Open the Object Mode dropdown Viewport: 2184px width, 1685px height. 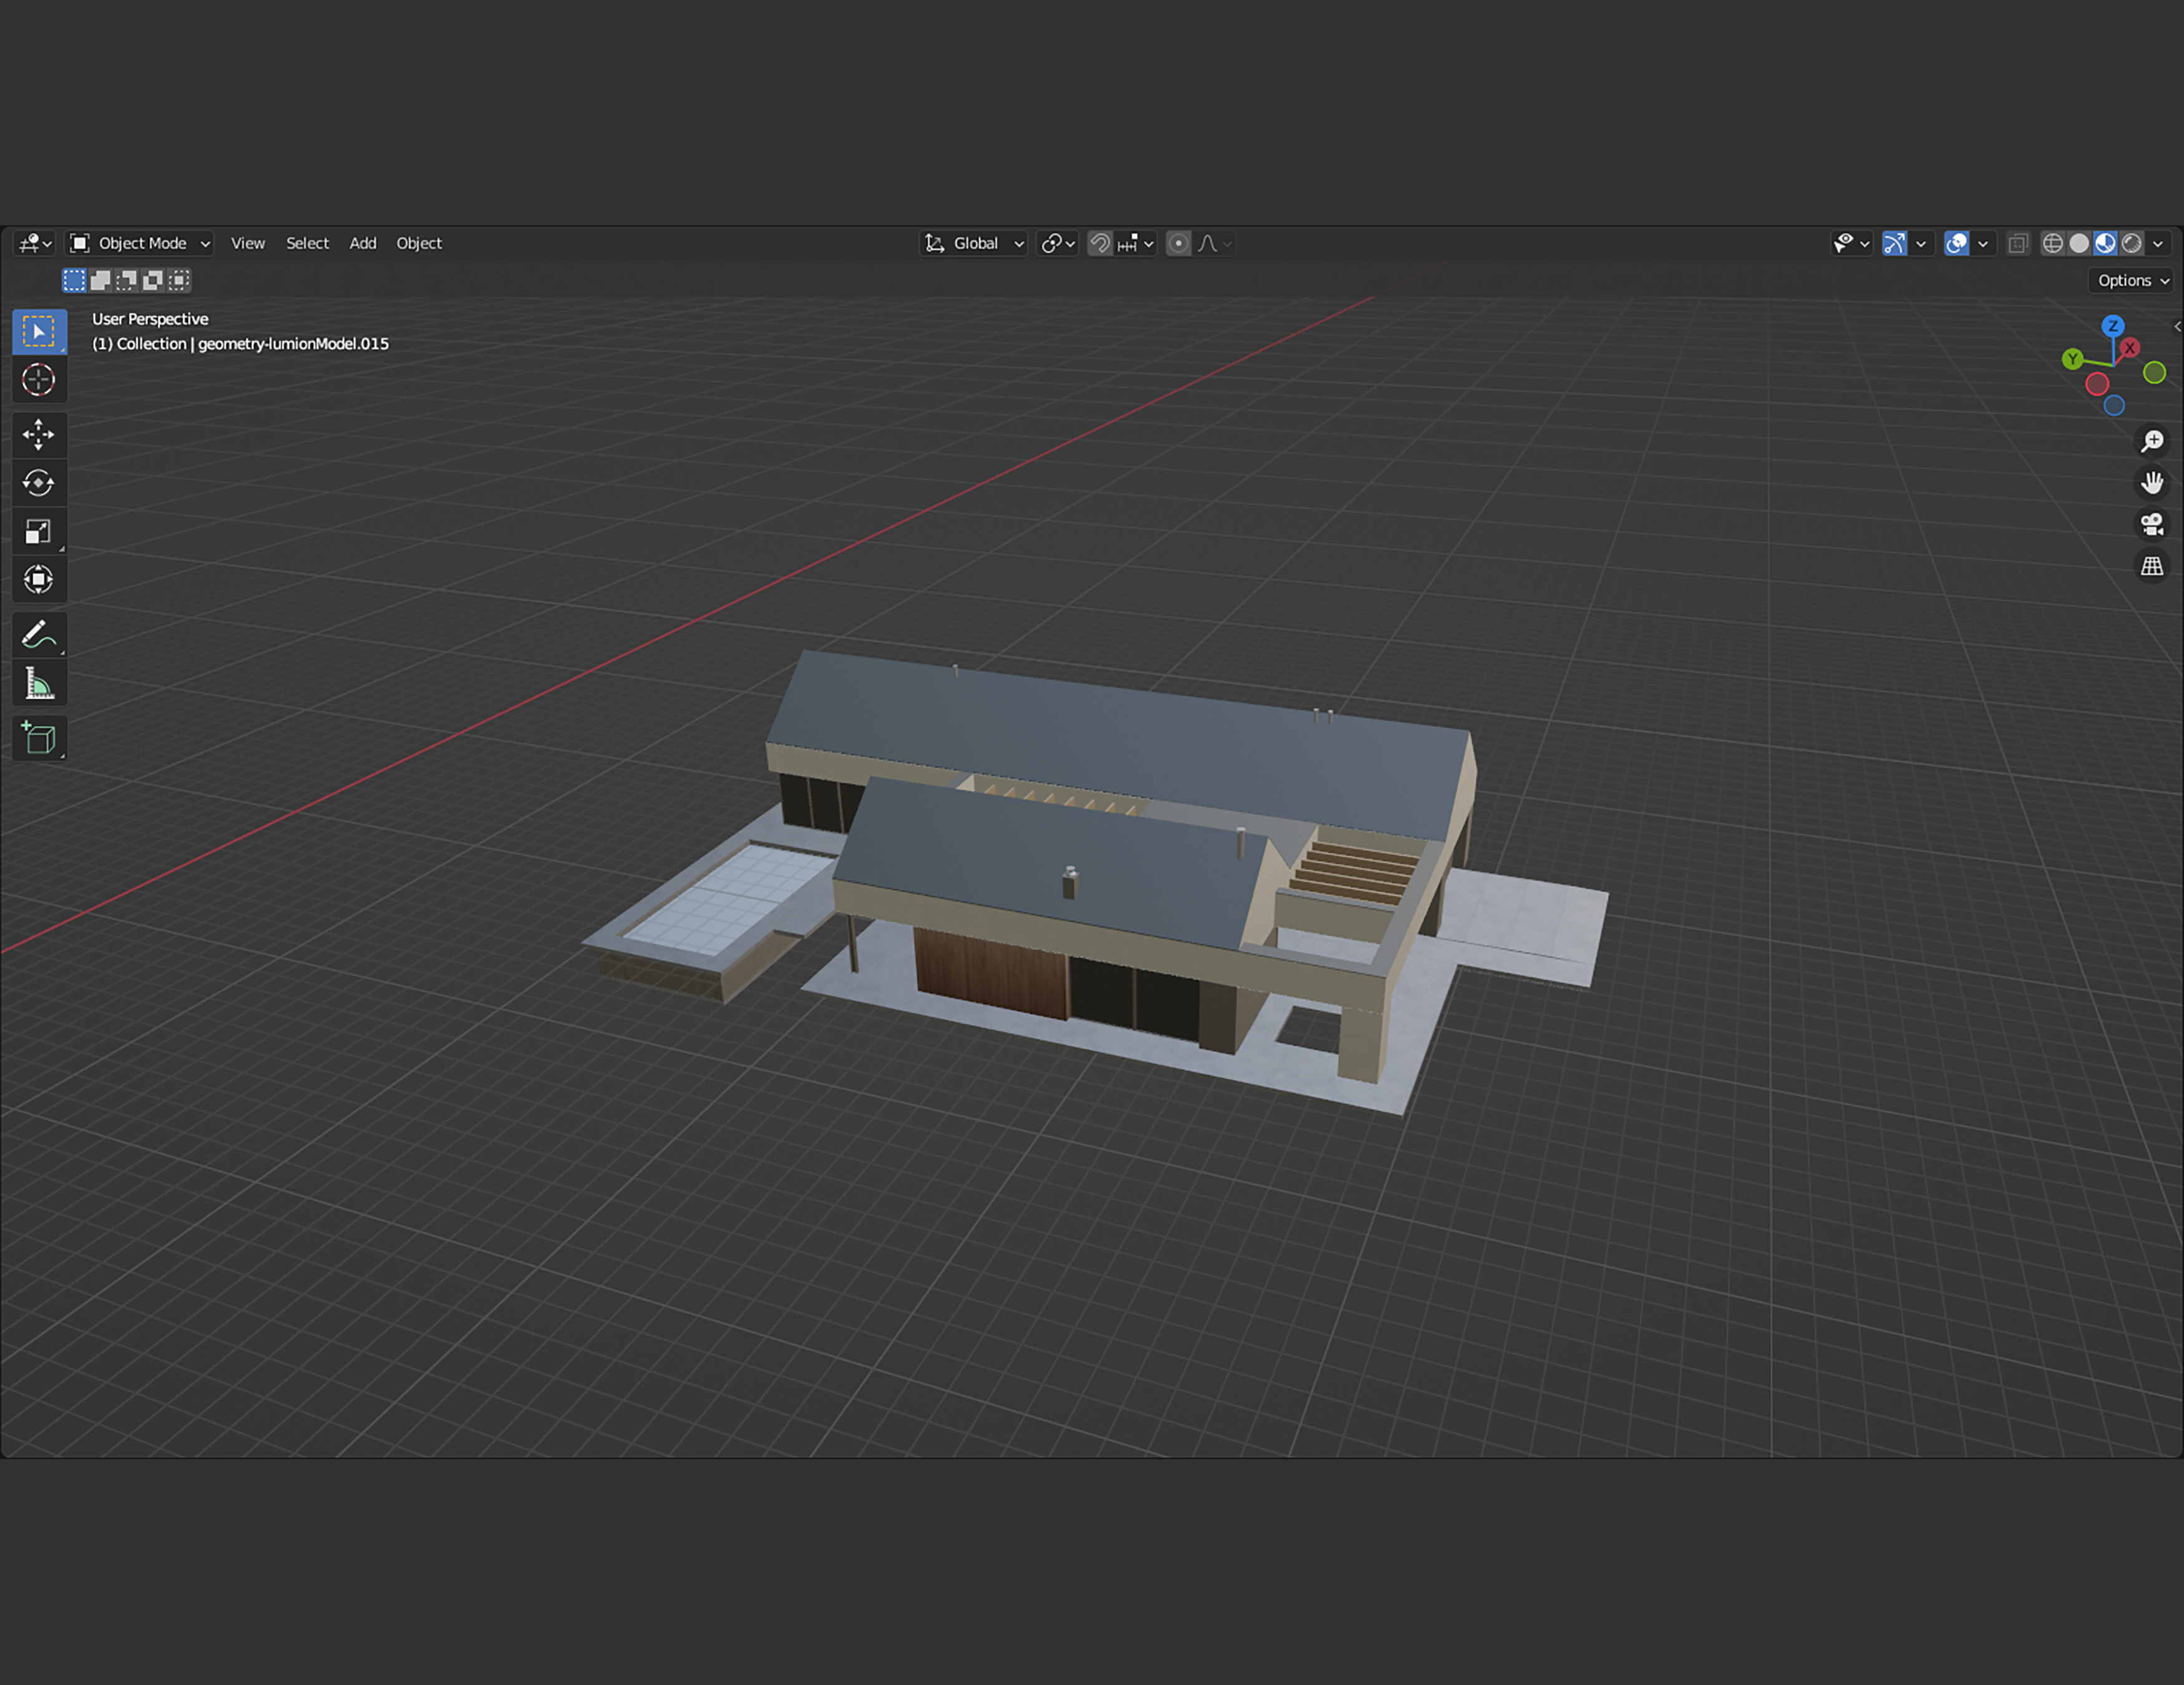[x=140, y=243]
